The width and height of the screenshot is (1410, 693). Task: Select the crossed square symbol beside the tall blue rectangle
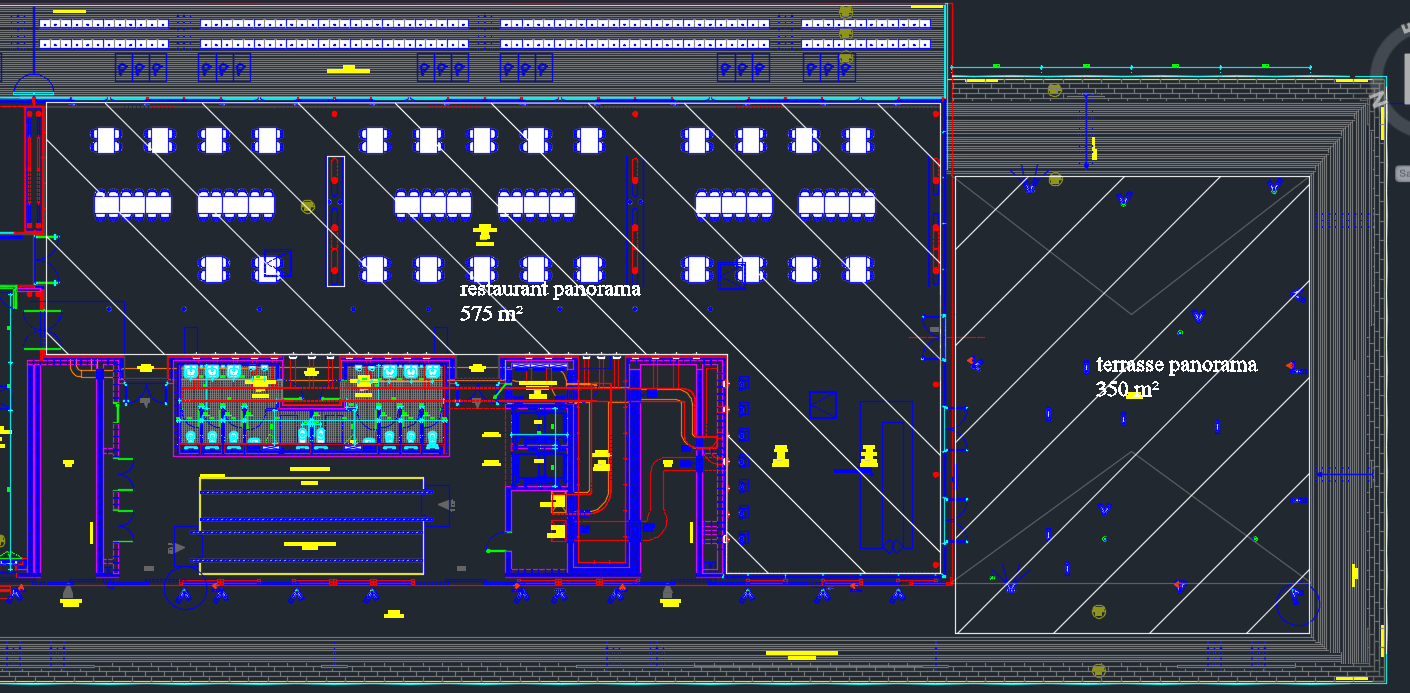(823, 405)
